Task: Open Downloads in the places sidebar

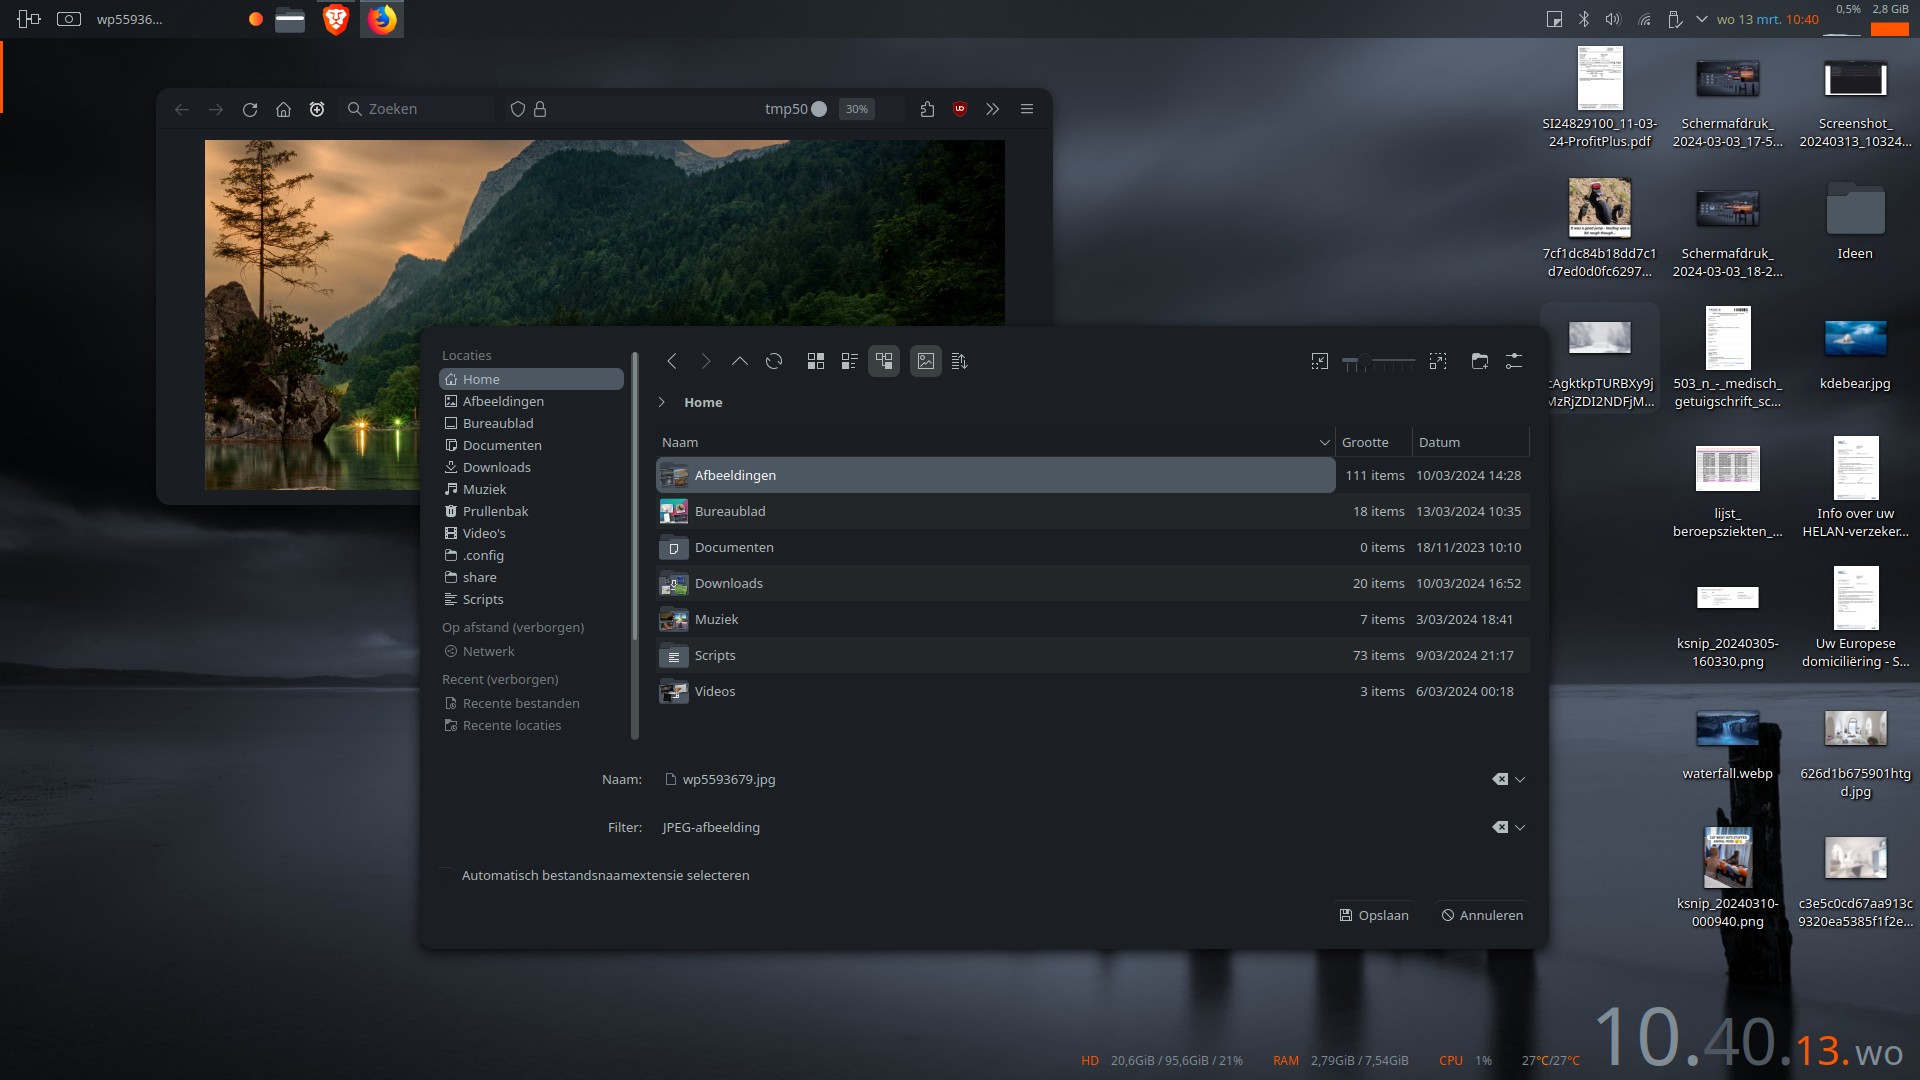Action: (x=531, y=467)
